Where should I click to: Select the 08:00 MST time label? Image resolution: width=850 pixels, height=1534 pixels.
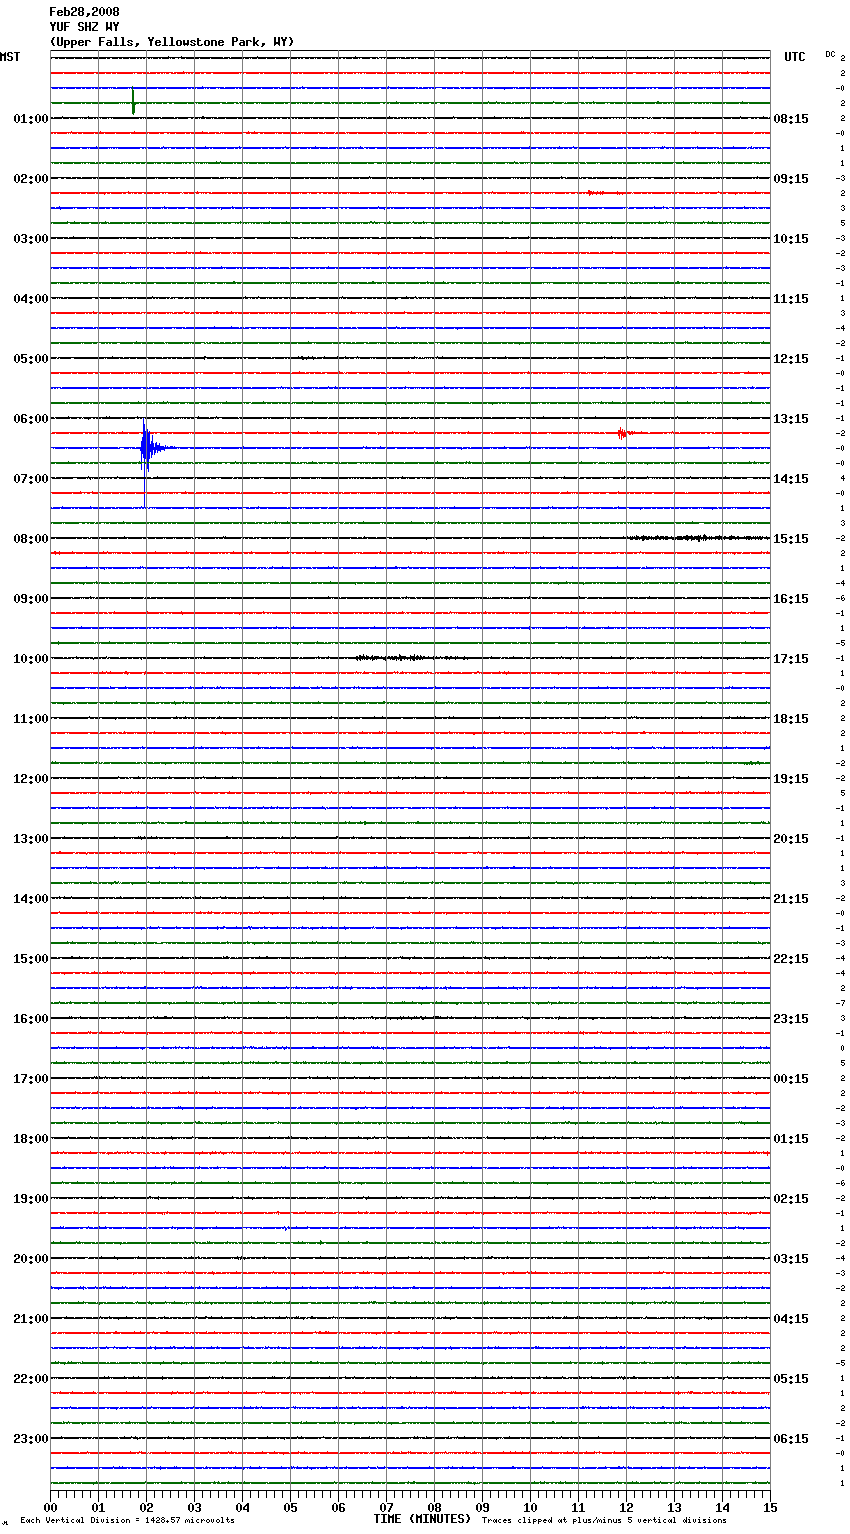tap(30, 539)
